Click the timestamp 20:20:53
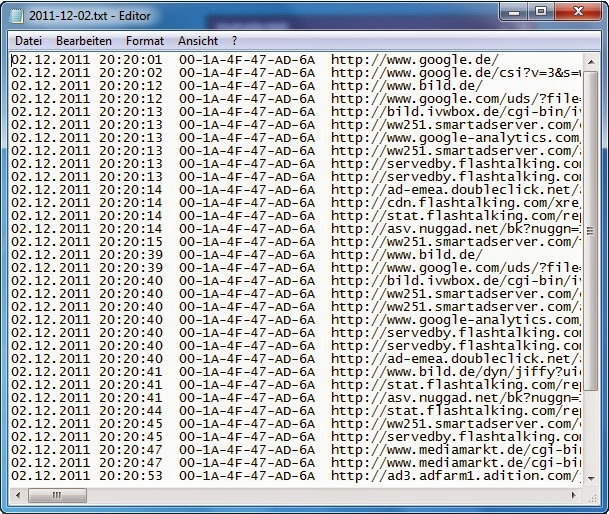 click(x=130, y=477)
